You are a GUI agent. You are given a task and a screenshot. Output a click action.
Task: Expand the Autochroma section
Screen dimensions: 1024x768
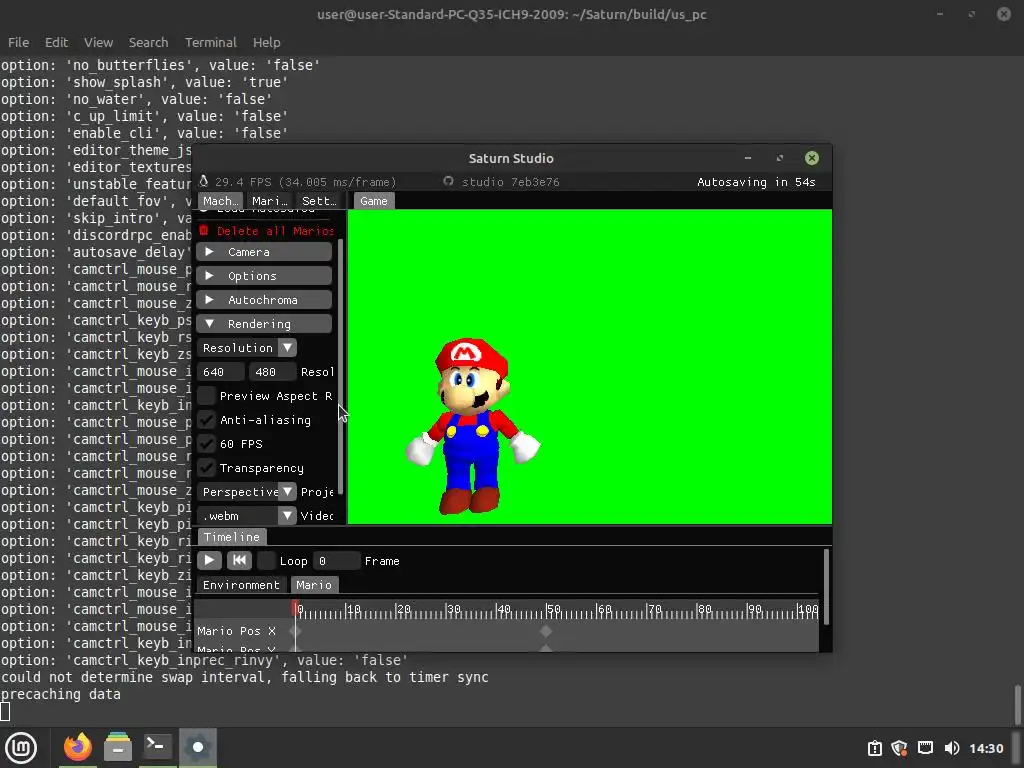click(x=264, y=300)
